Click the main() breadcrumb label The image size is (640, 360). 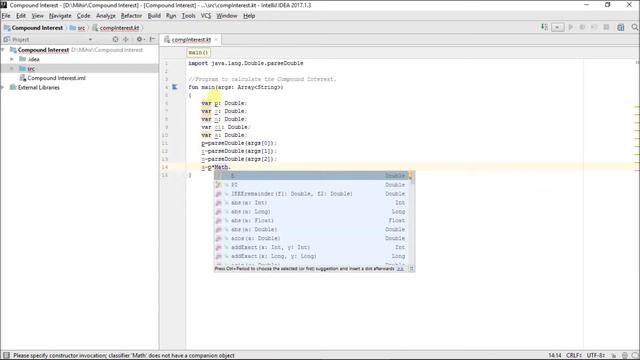198,53
